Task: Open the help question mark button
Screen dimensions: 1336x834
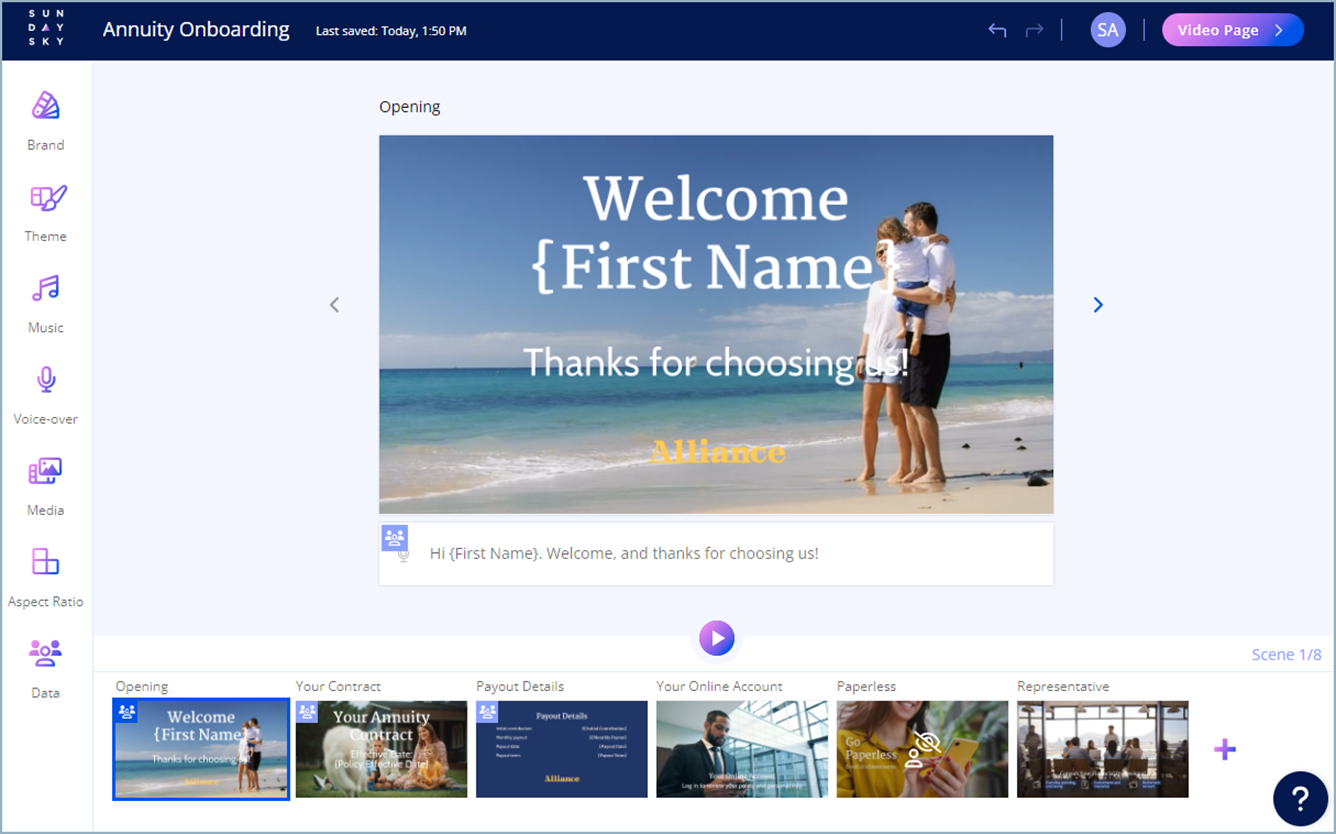Action: 1300,798
